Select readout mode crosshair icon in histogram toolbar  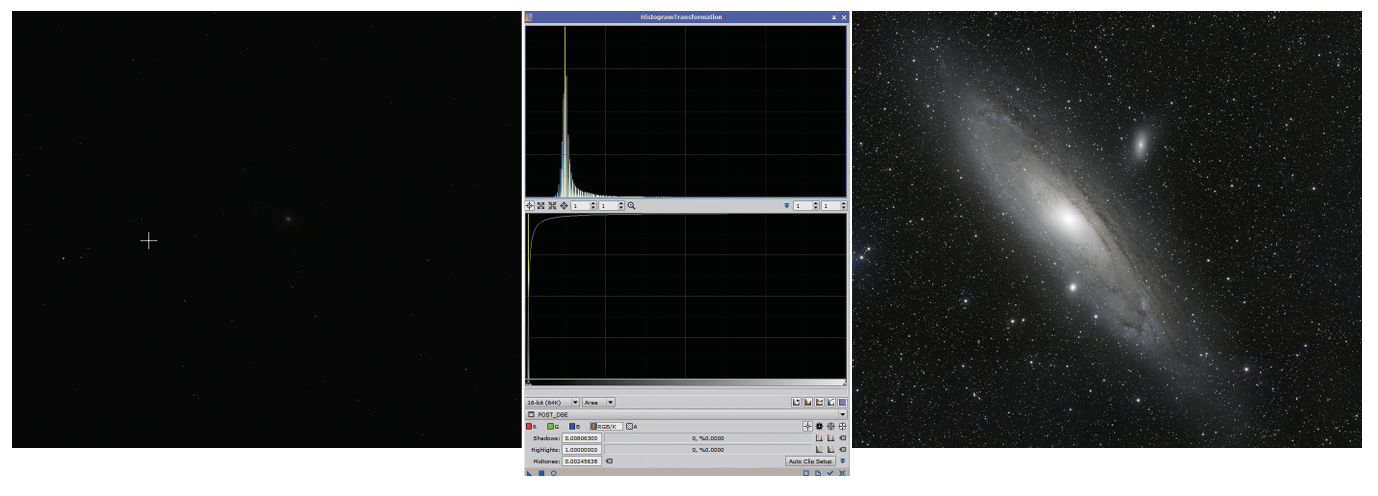coord(529,206)
